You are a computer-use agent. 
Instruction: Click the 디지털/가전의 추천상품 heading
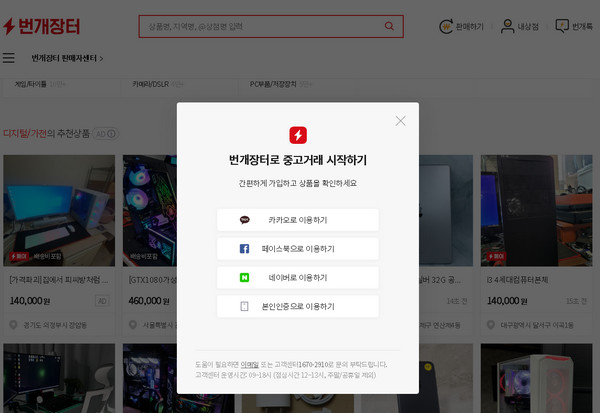[46, 134]
